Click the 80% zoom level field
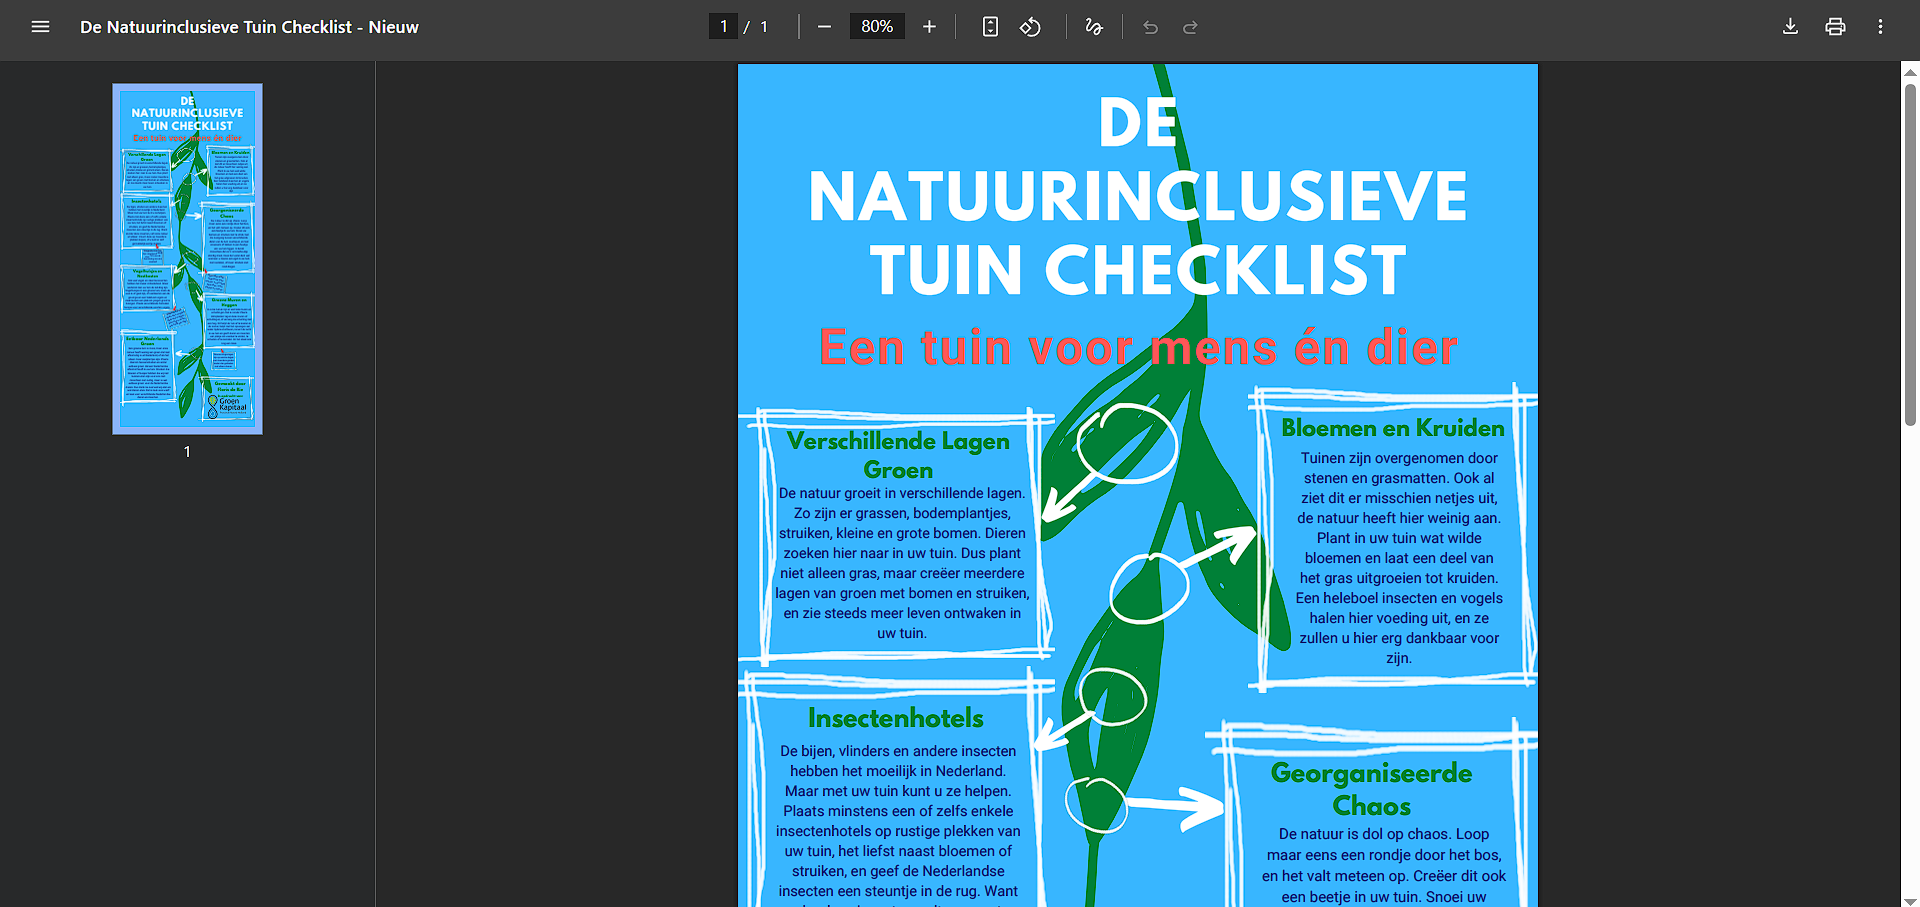Screen dimensions: 1920x907 tap(877, 27)
